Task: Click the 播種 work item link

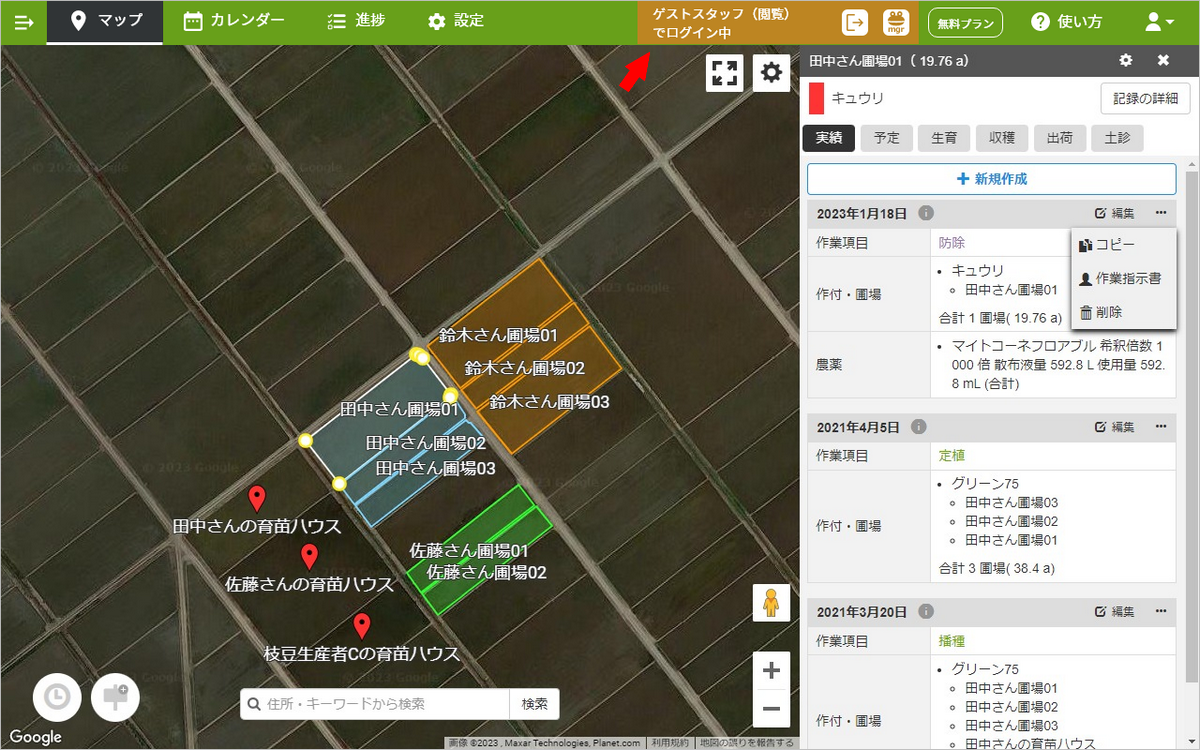Action: pyautogui.click(x=952, y=640)
